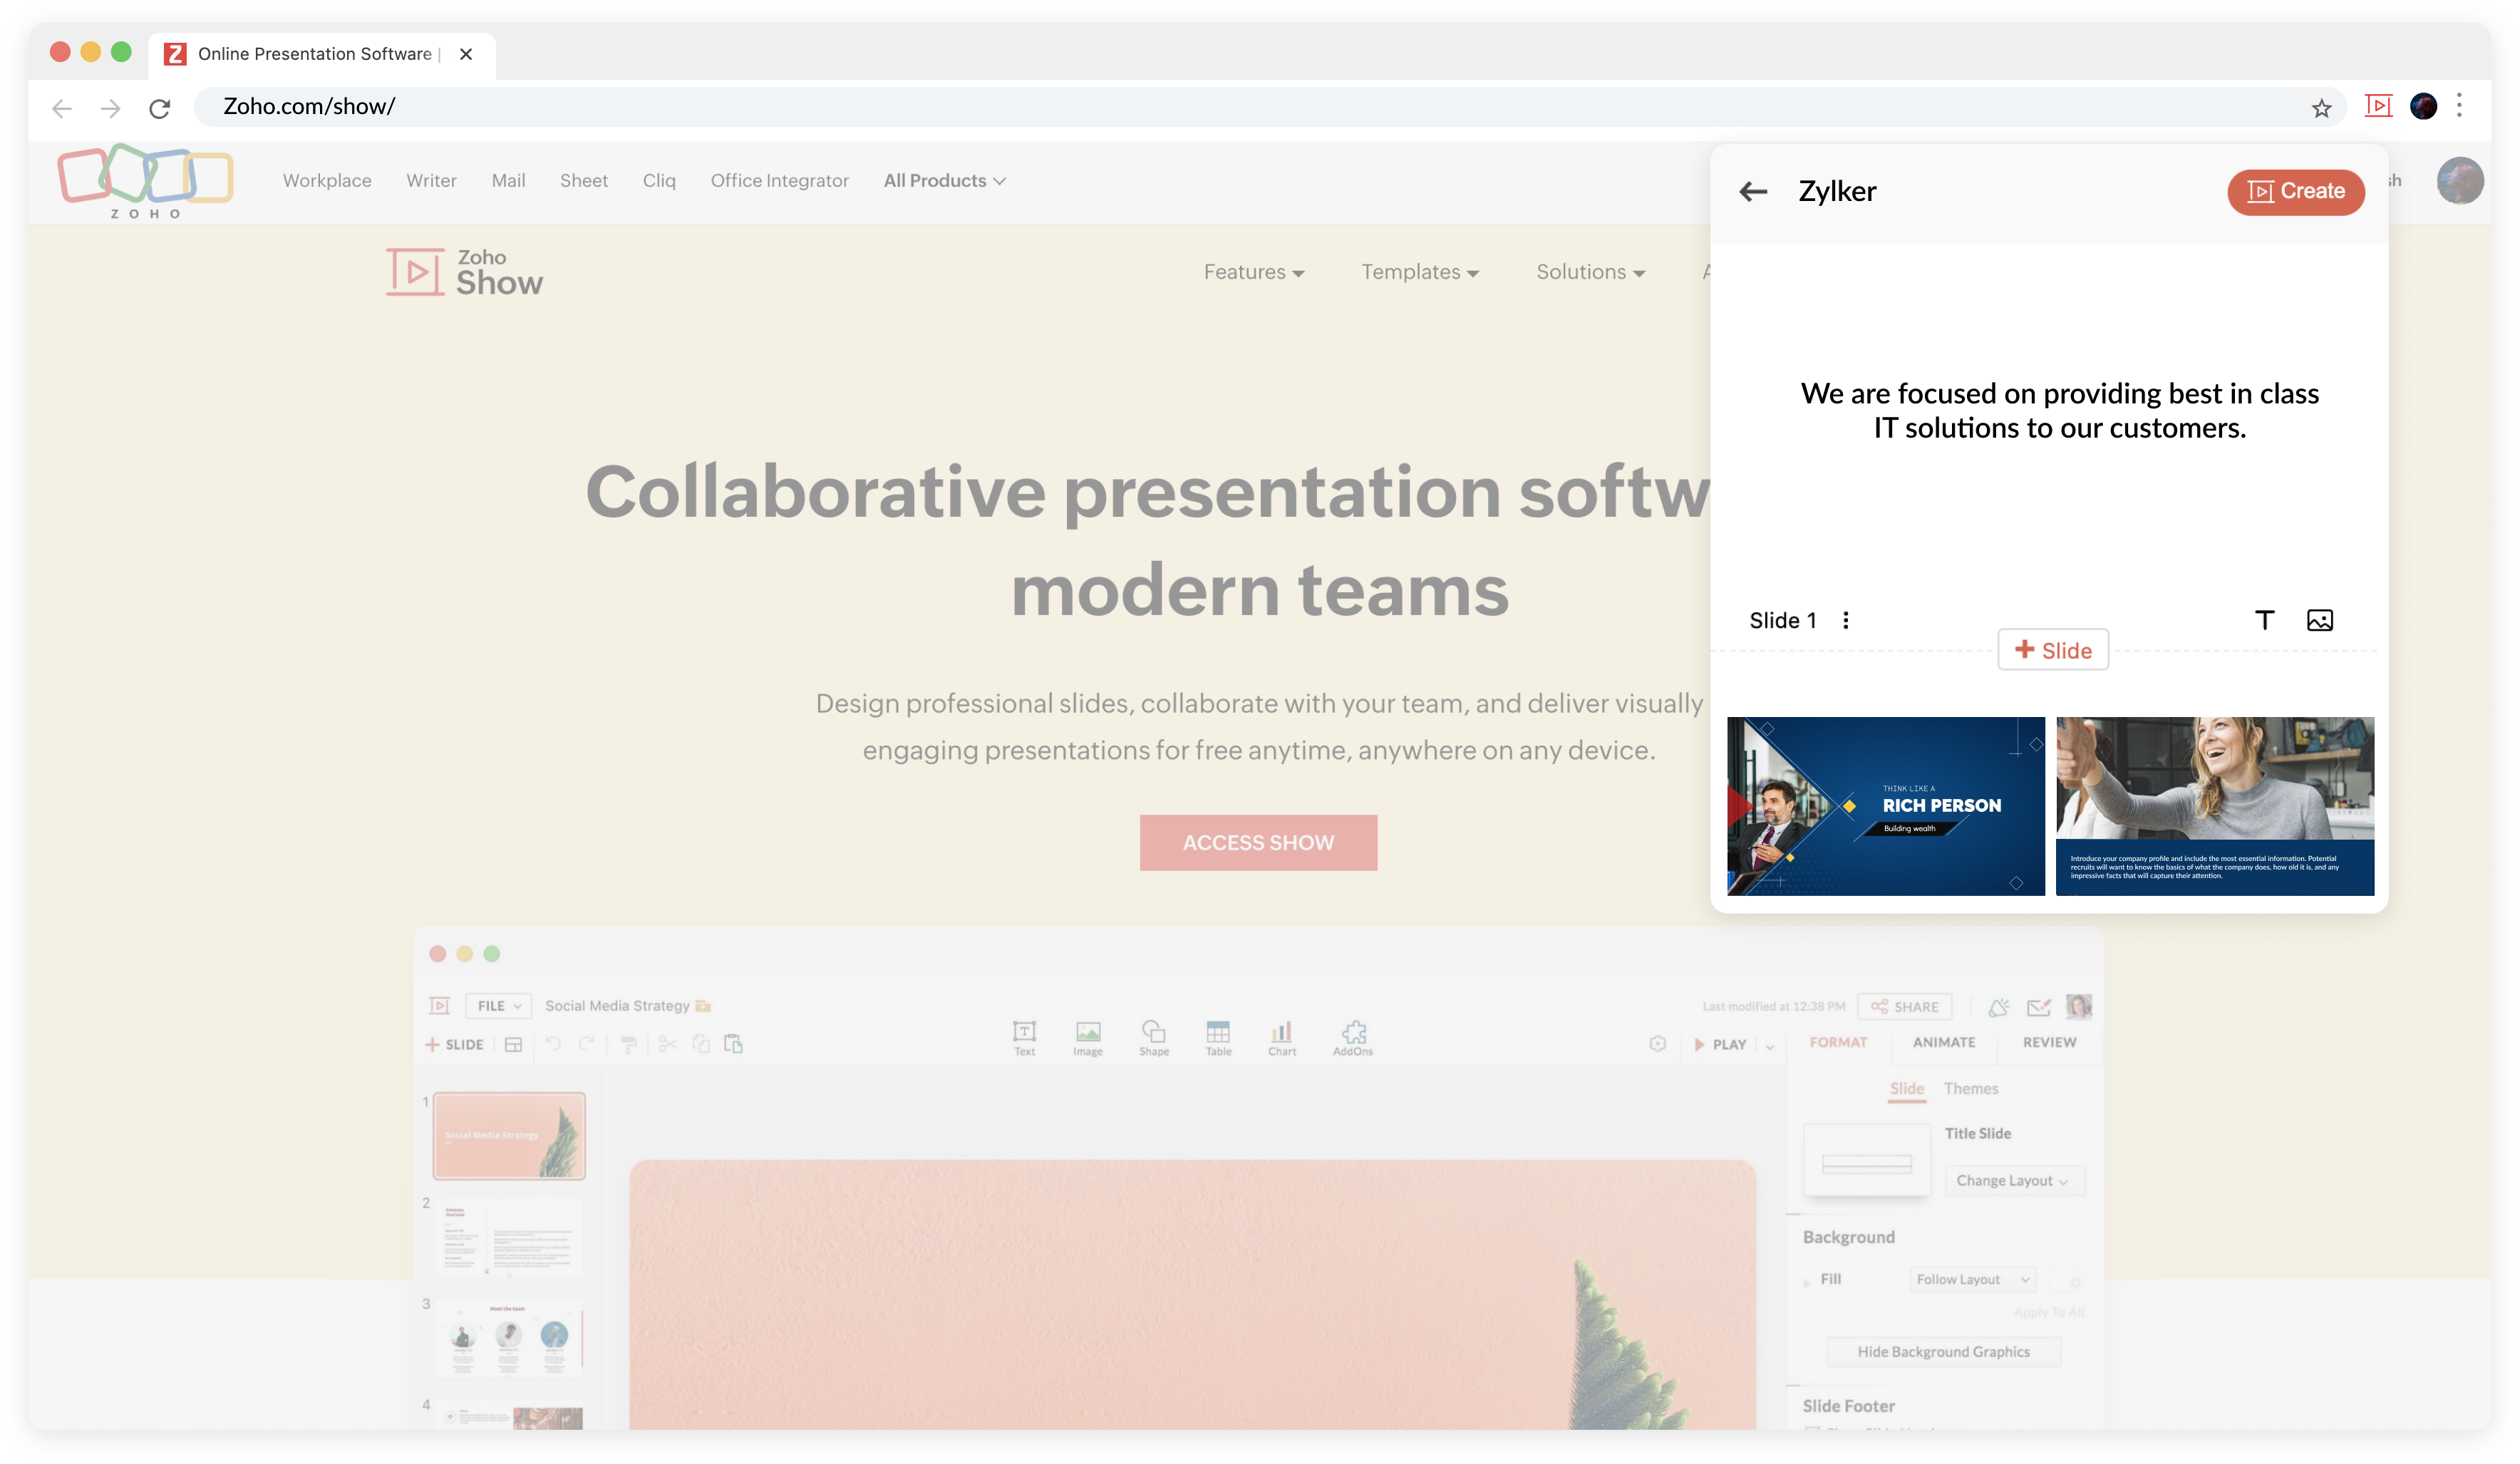The image size is (2520, 1464).
Task: Click the PLAY button in editor toolbar
Action: click(1723, 1042)
